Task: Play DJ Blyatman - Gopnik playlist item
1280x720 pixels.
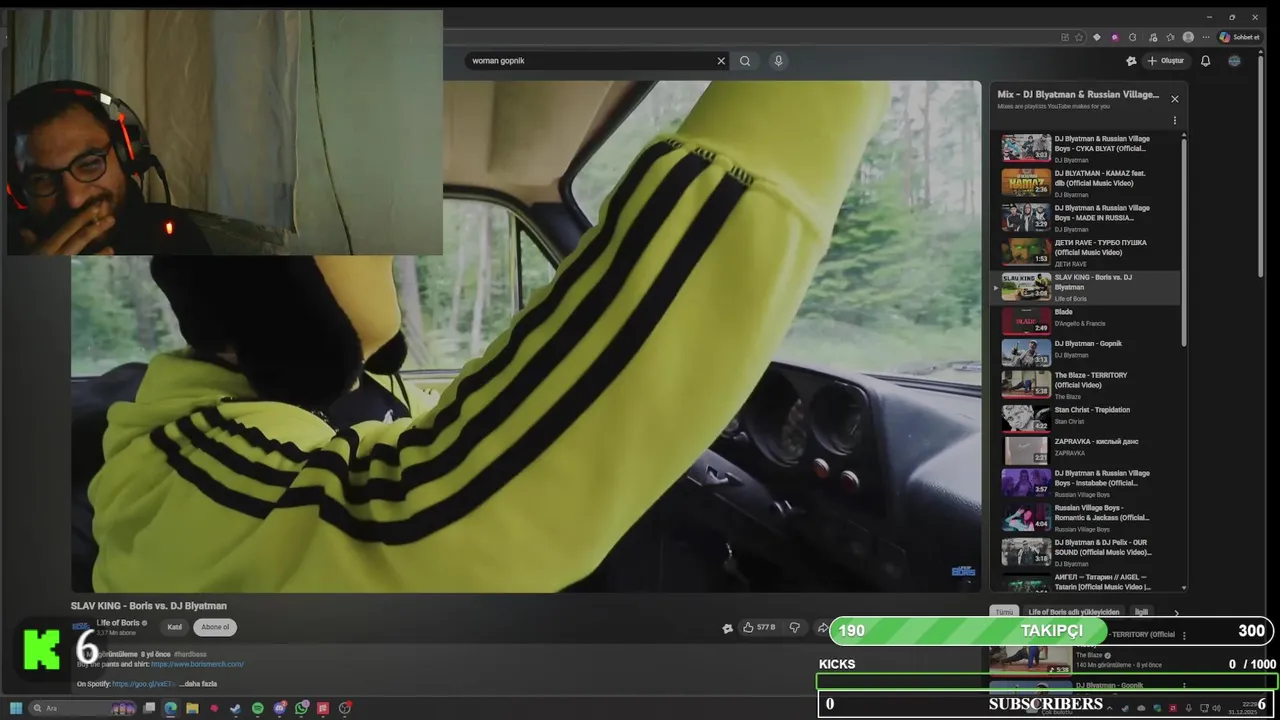Action: [1086, 353]
